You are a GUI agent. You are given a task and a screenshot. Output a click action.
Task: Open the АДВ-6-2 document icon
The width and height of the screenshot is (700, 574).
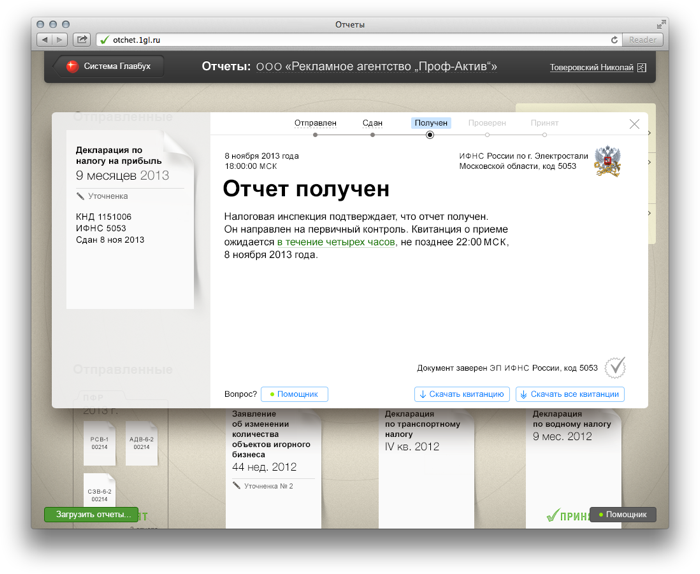tap(141, 445)
